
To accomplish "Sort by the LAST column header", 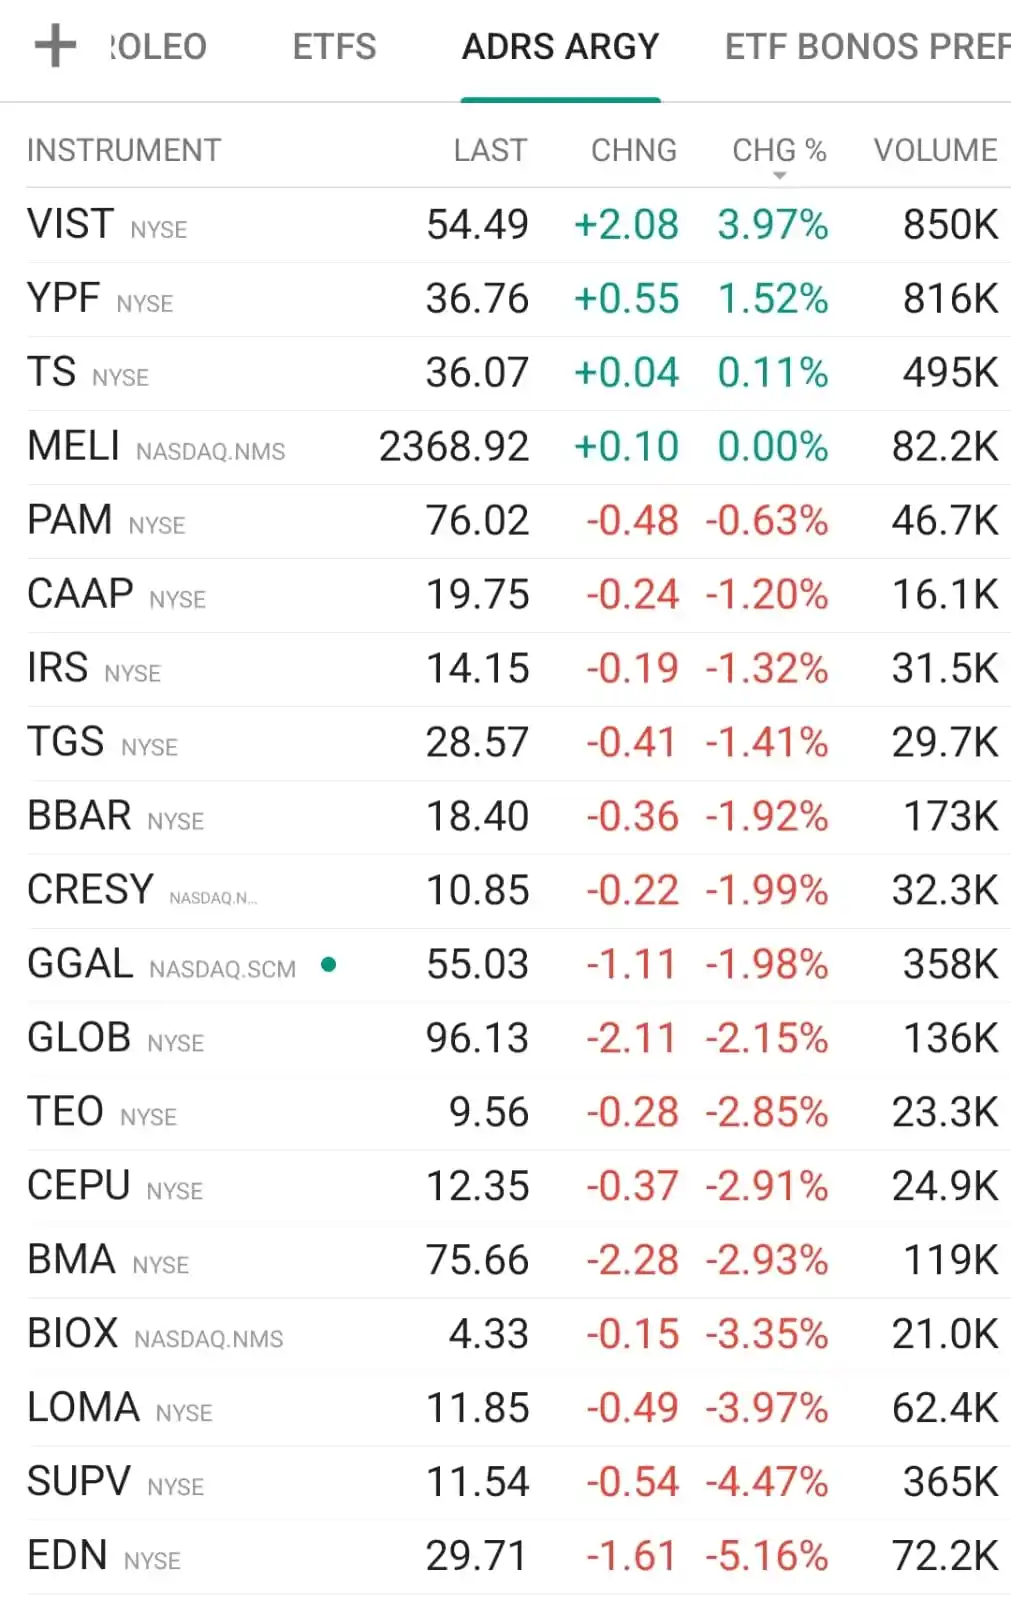I will (489, 150).
